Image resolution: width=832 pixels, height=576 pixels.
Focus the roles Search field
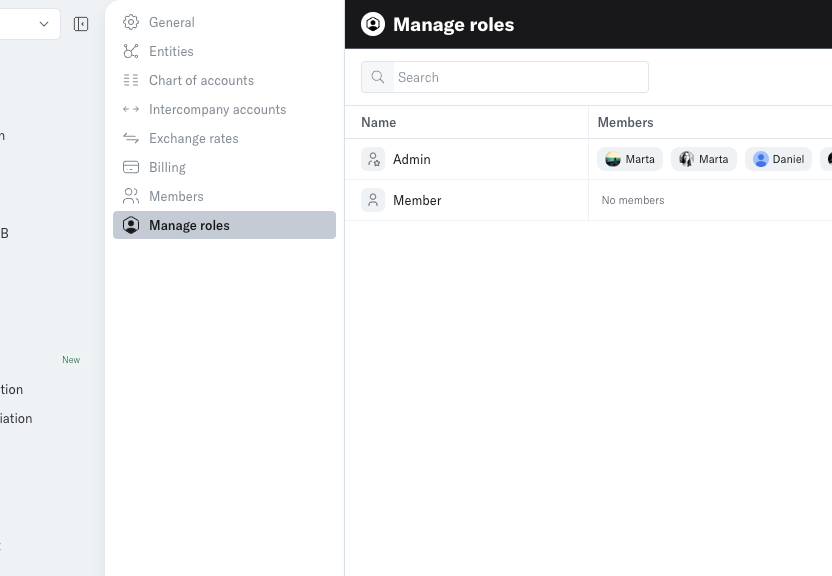pos(519,77)
